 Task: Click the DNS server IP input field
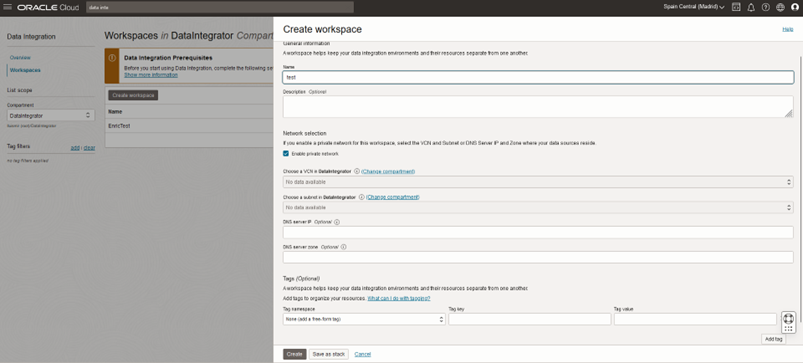538,232
